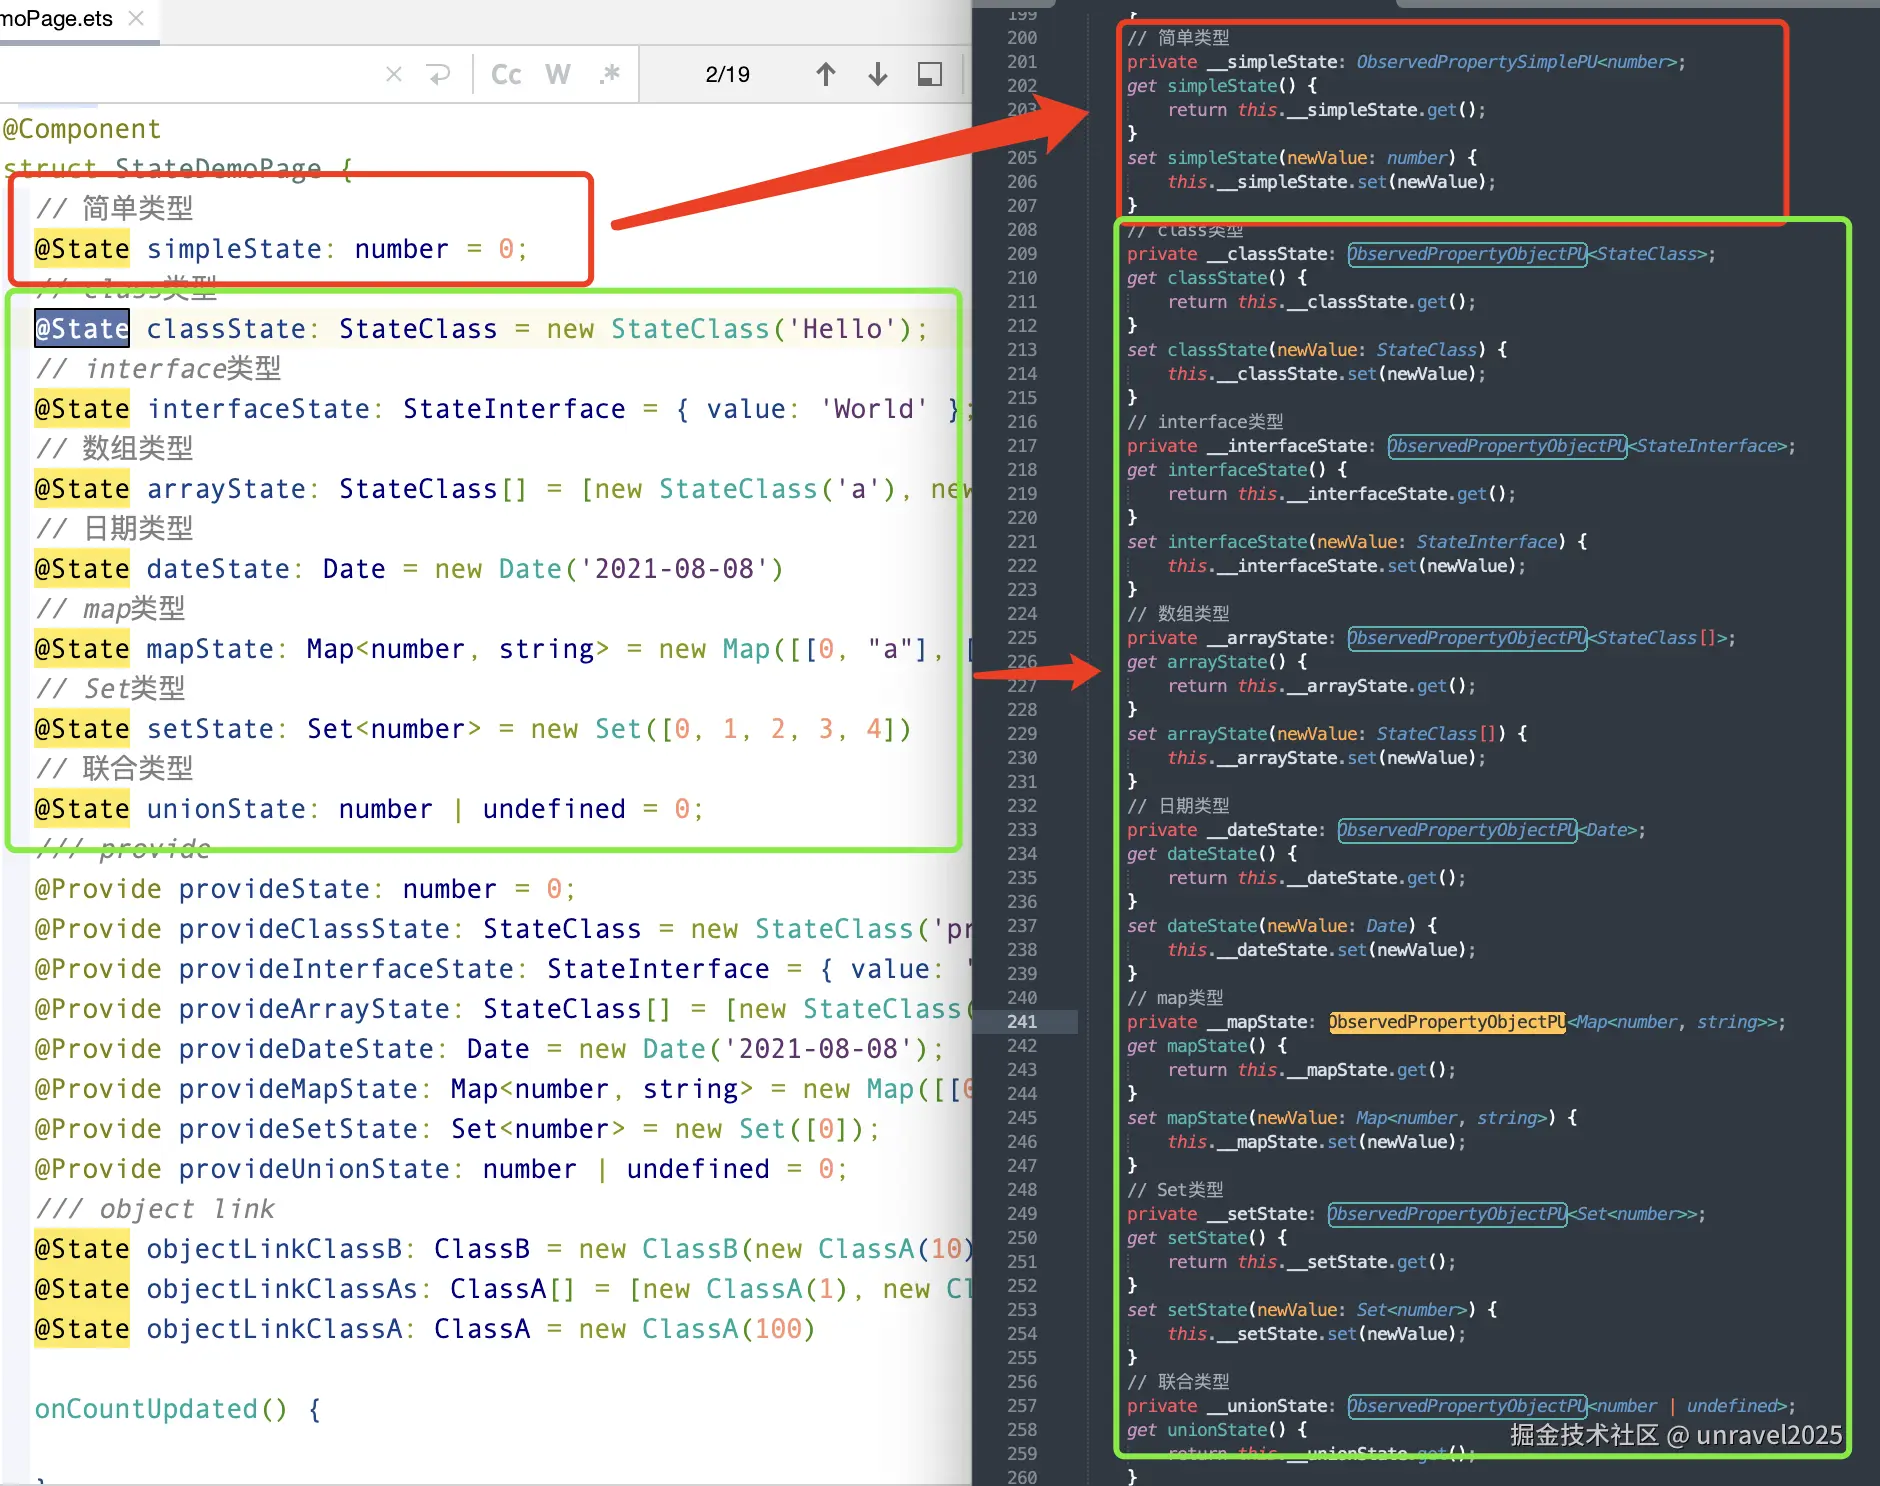Click 'get interfaceState() {' in right editor
Image resolution: width=1880 pixels, height=1486 pixels.
(x=1237, y=470)
